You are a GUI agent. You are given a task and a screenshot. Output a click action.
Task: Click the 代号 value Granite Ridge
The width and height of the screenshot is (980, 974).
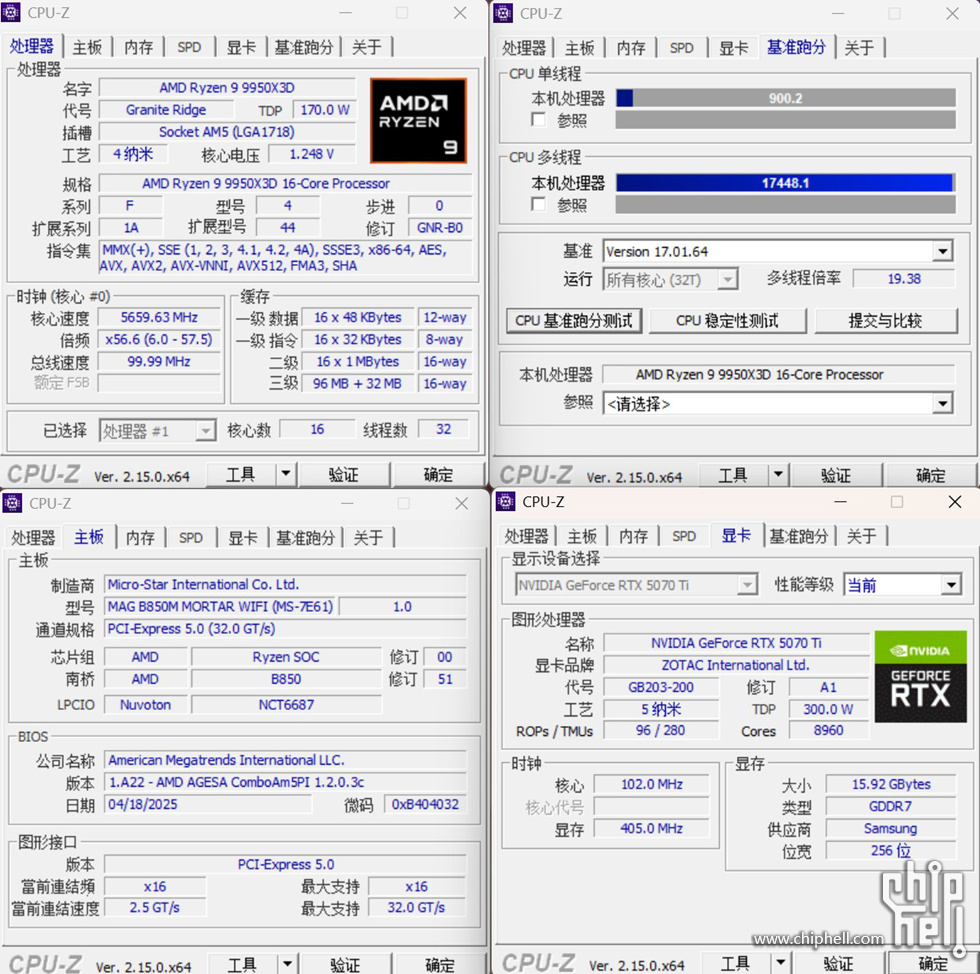(166, 110)
